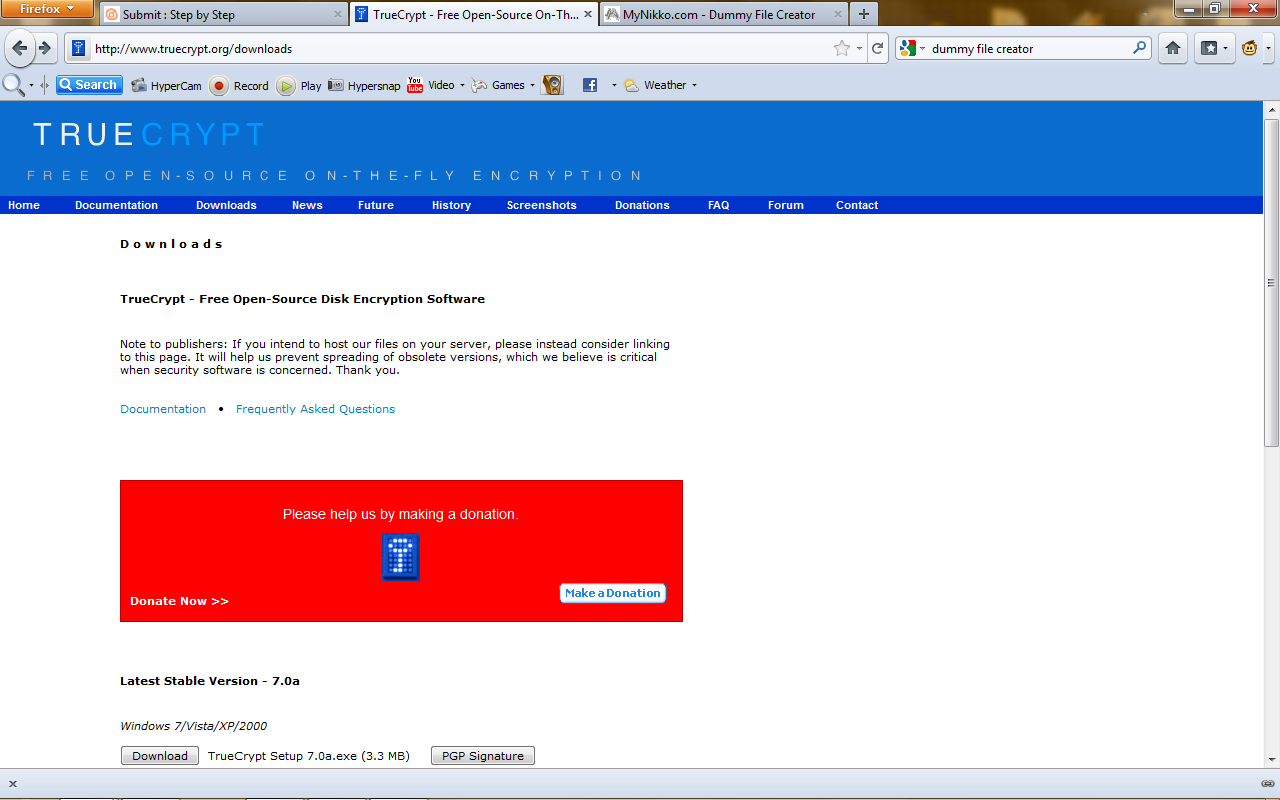Image resolution: width=1280 pixels, height=800 pixels.
Task: Click the Google search engine icon
Action: (907, 48)
